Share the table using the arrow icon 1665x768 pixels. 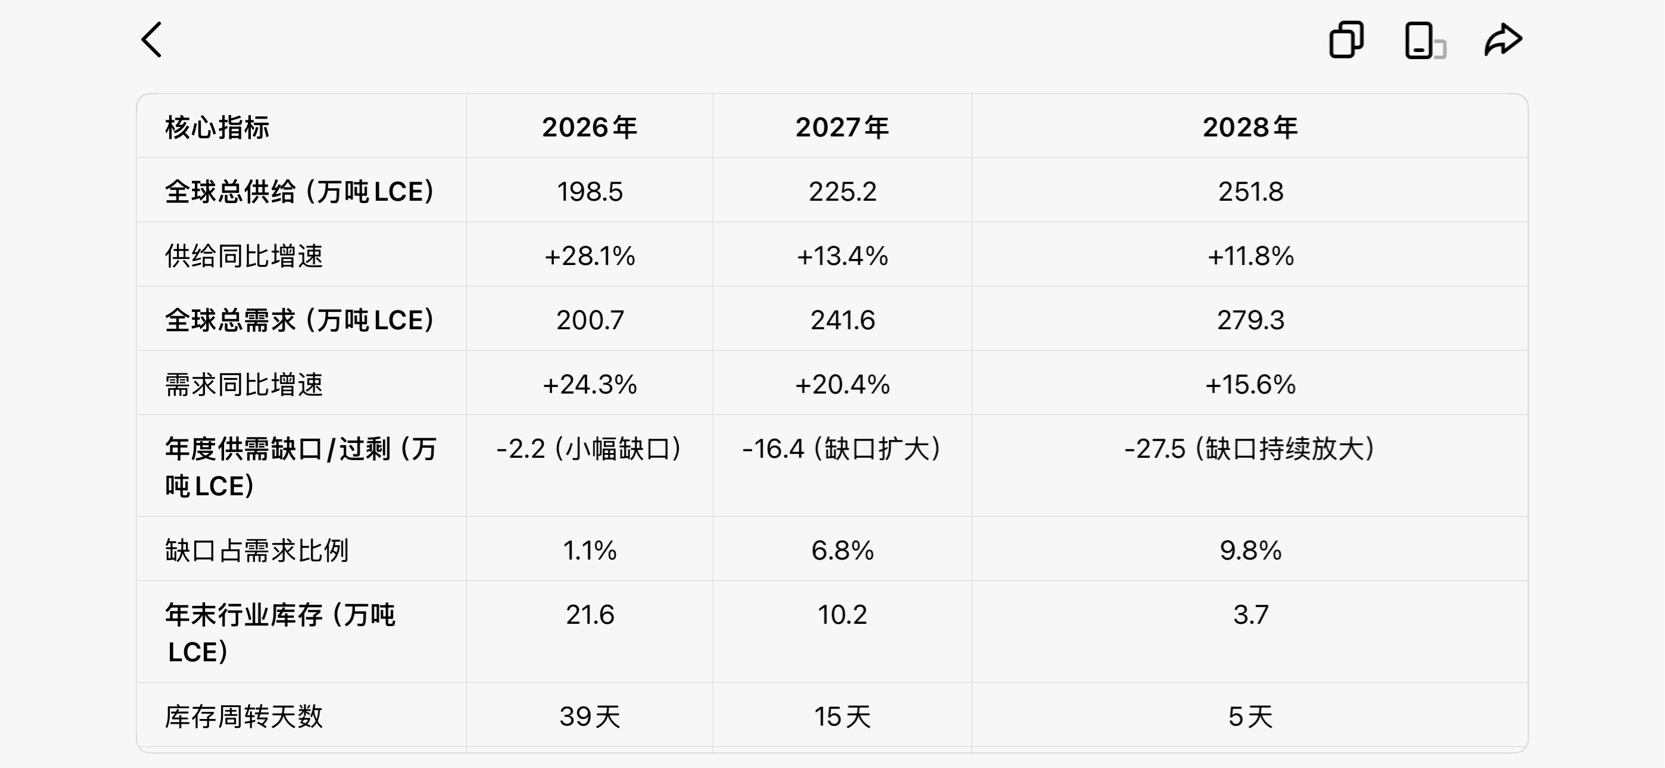tap(1503, 40)
